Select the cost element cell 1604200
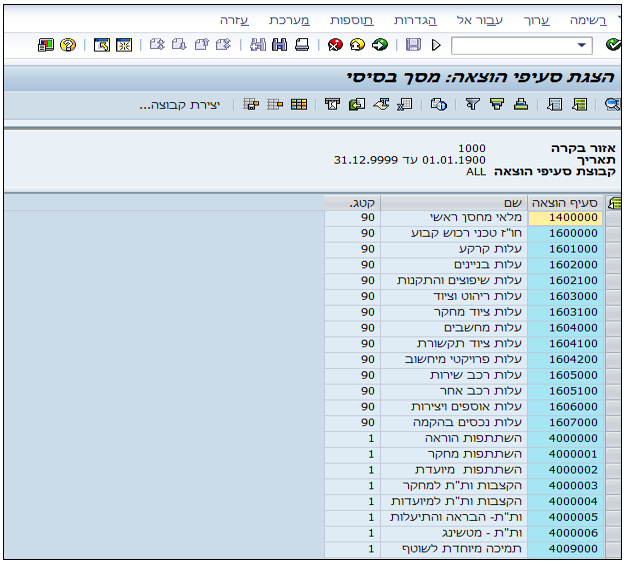The width and height of the screenshot is (627, 564). pyautogui.click(x=565, y=359)
